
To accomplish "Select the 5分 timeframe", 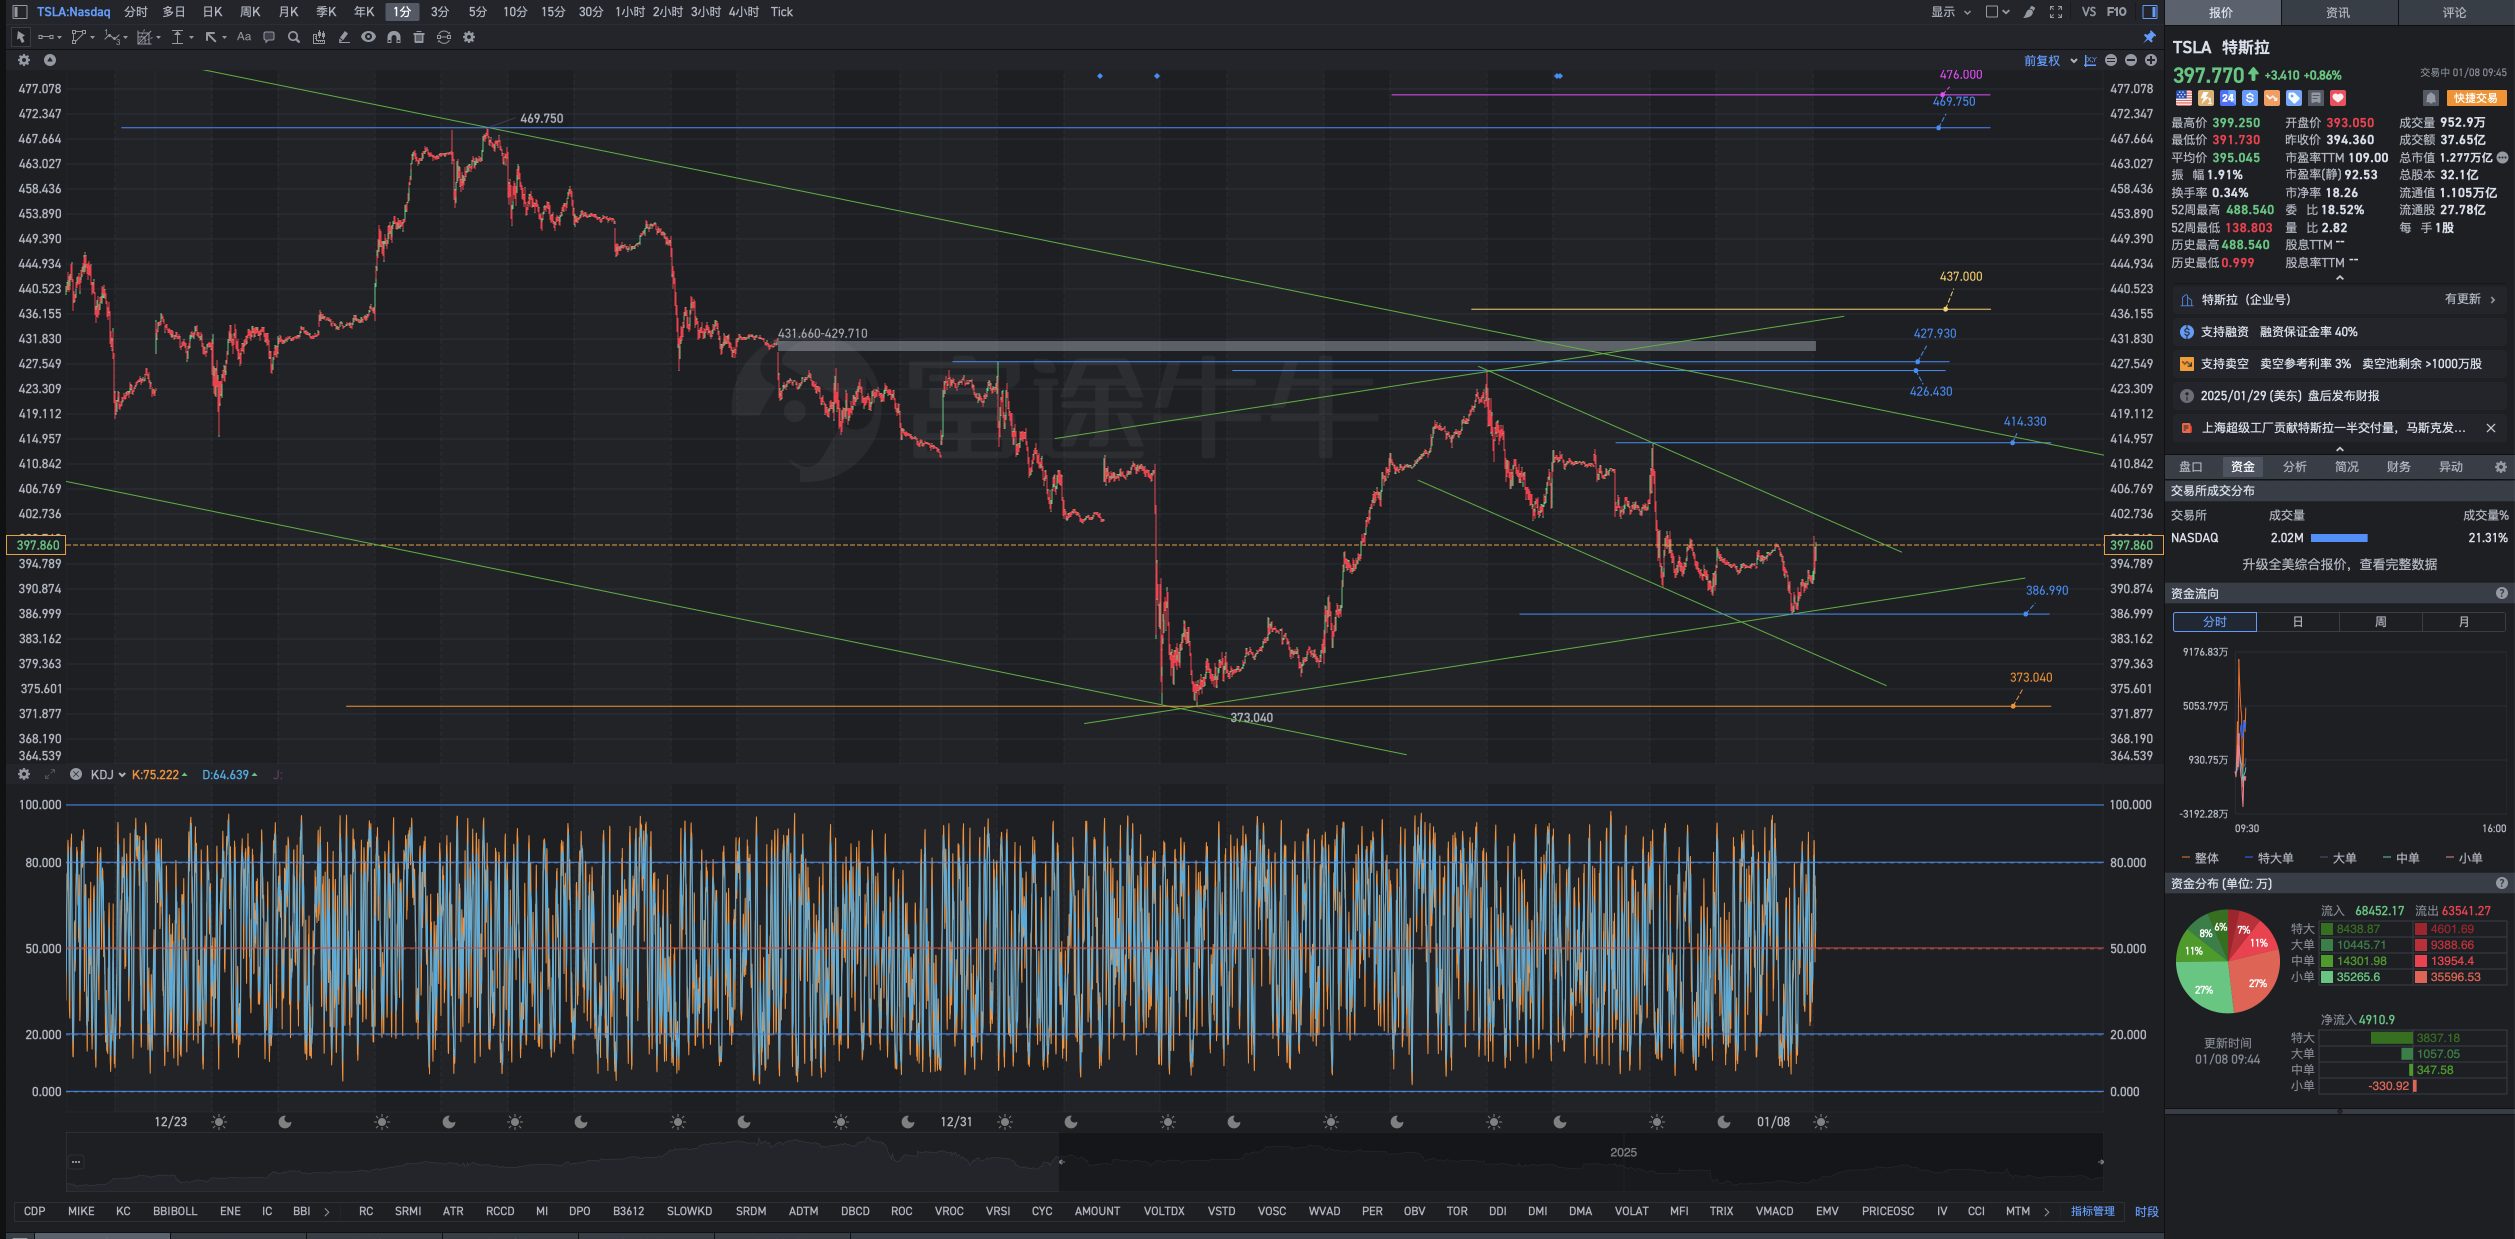I will (x=478, y=12).
